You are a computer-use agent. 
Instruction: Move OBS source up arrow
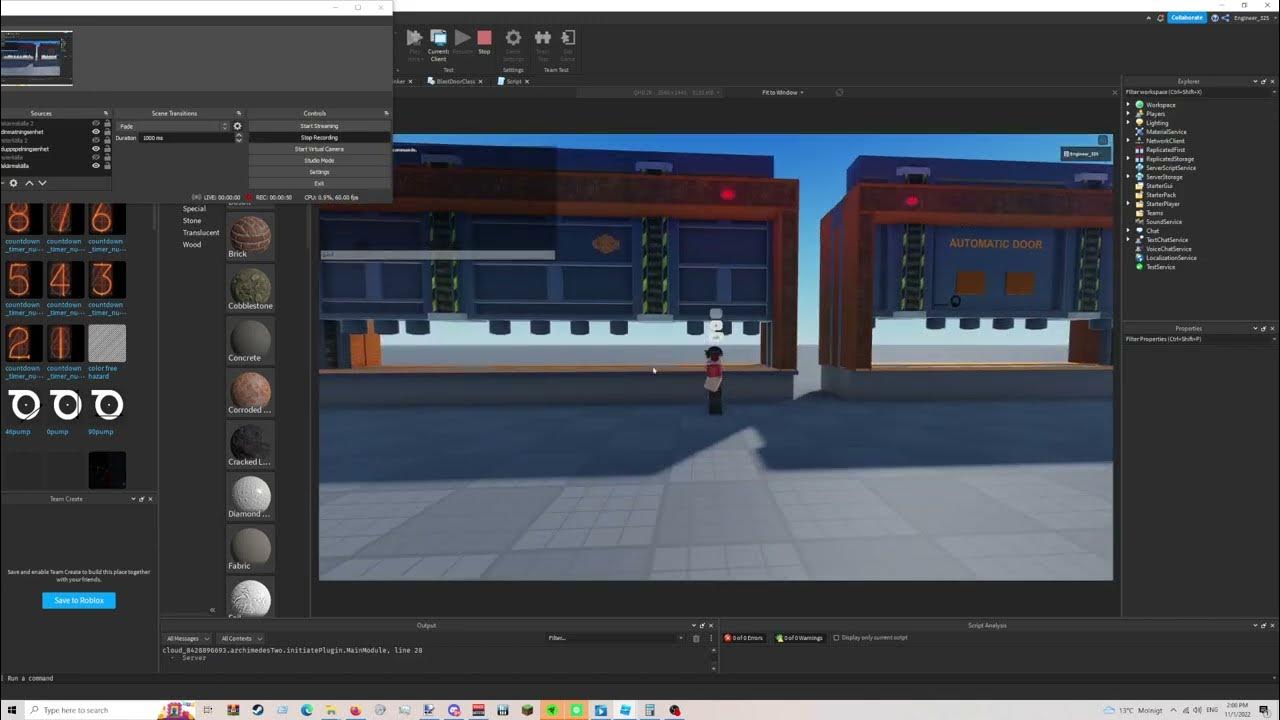coord(29,183)
